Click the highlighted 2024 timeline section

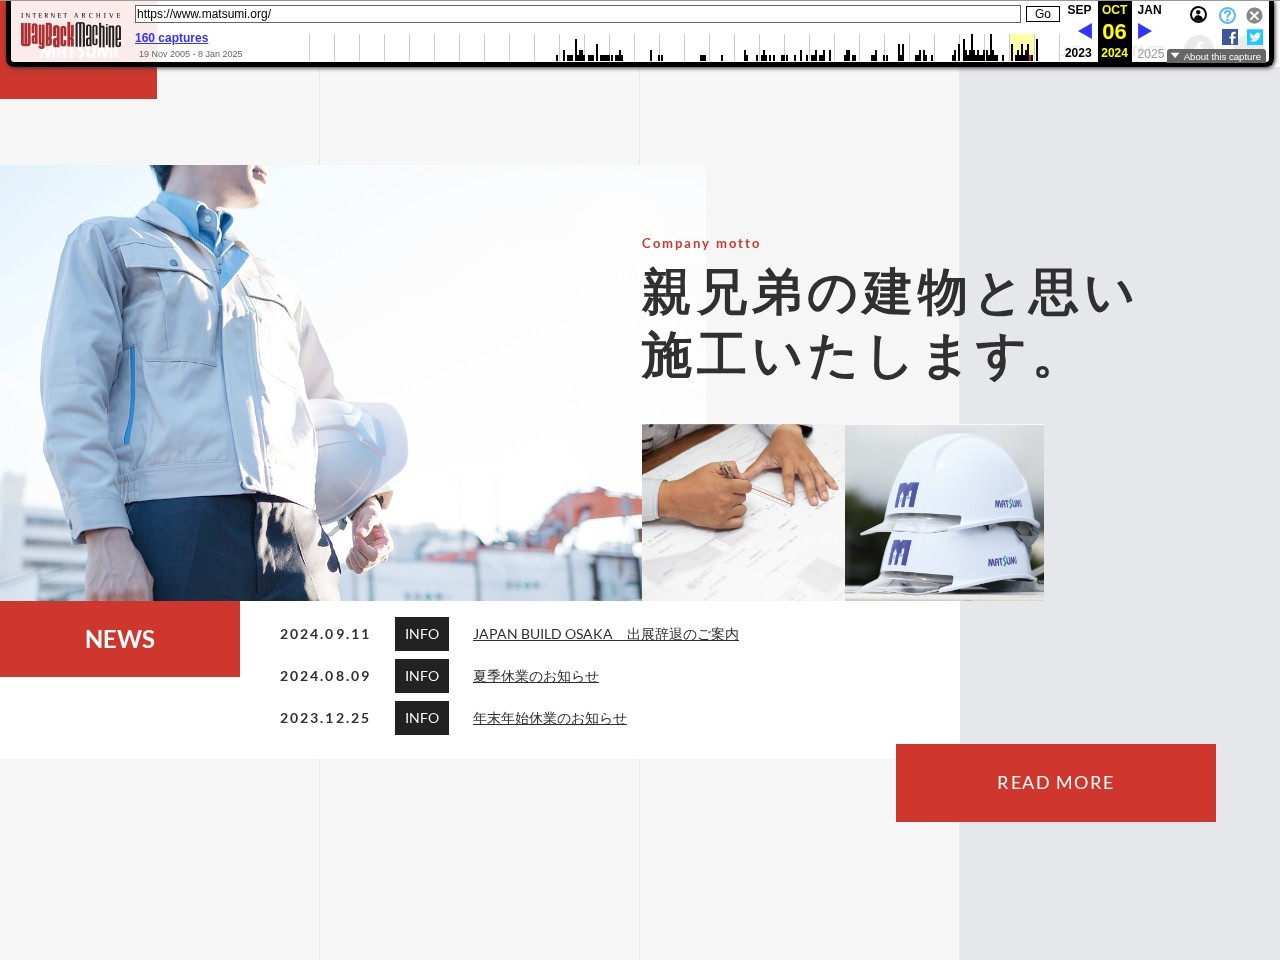1021,47
